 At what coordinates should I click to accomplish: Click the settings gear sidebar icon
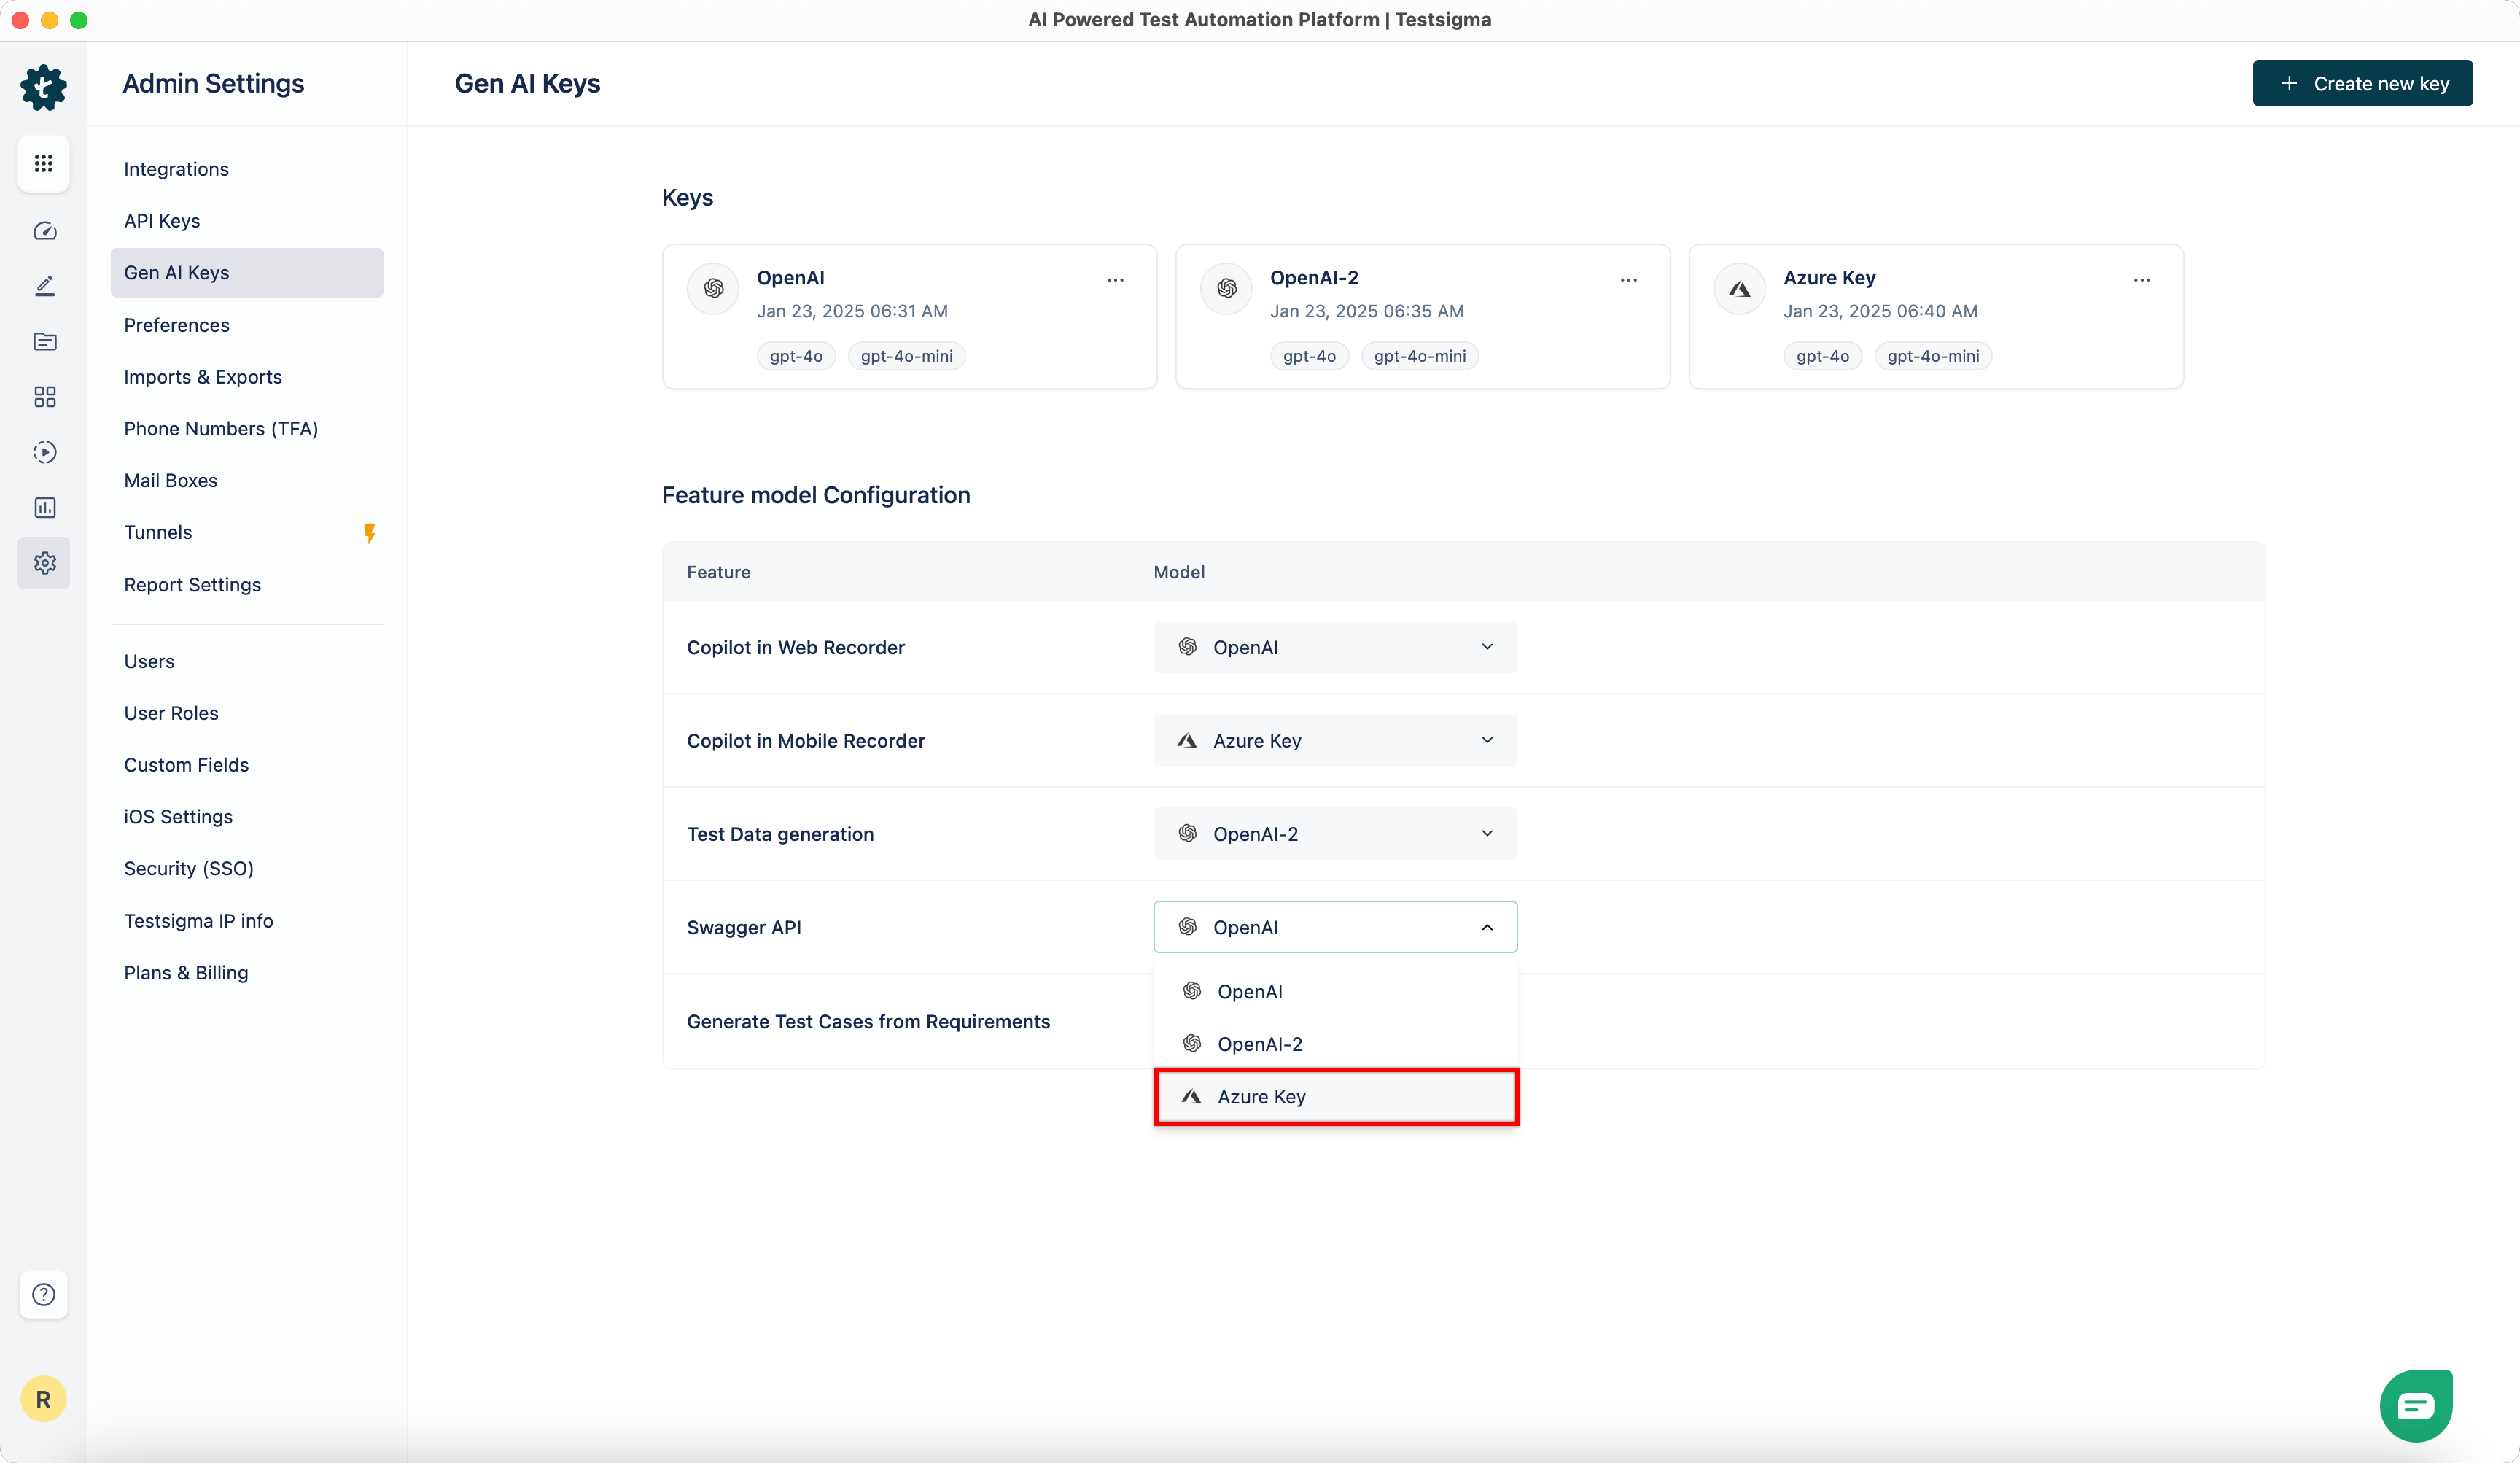[x=44, y=563]
